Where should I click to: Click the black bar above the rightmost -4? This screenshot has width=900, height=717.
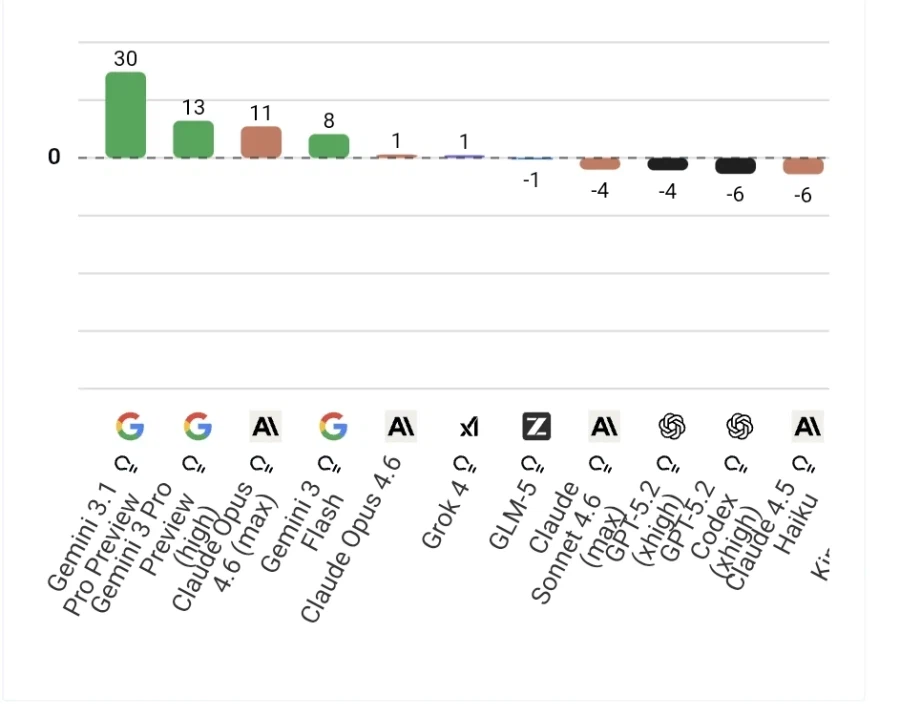click(x=668, y=164)
